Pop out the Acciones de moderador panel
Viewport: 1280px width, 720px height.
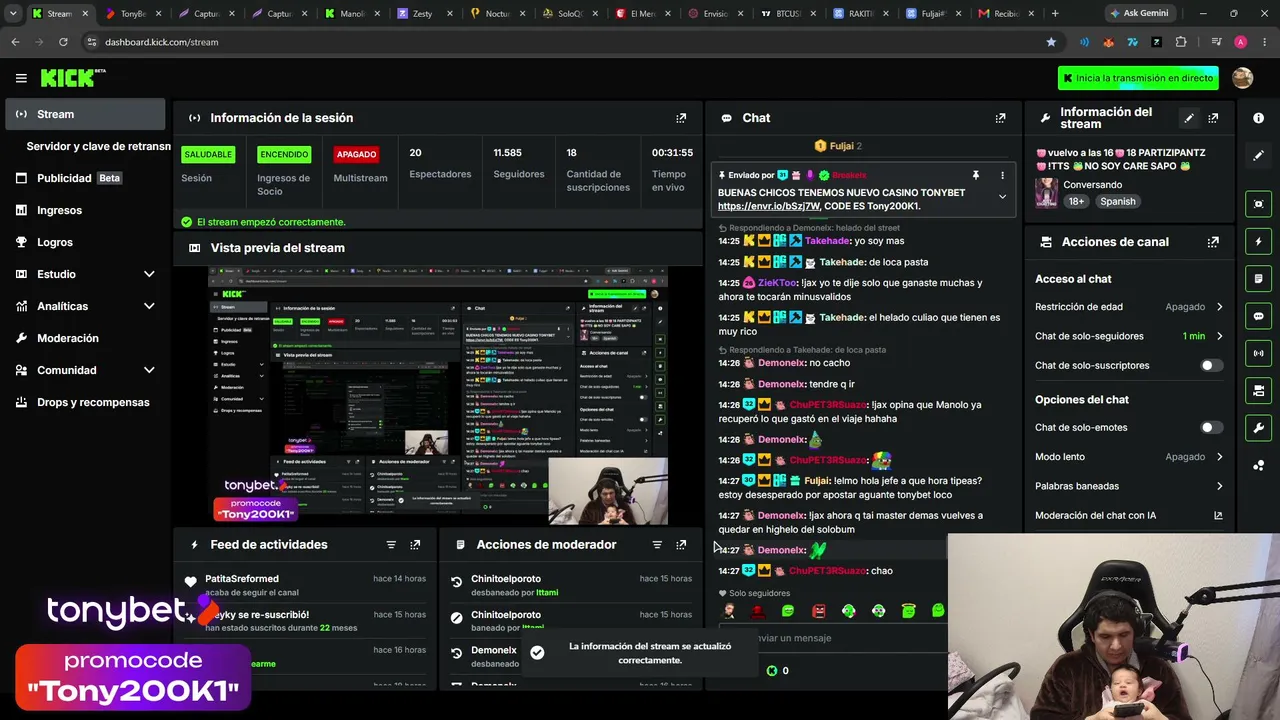click(681, 545)
